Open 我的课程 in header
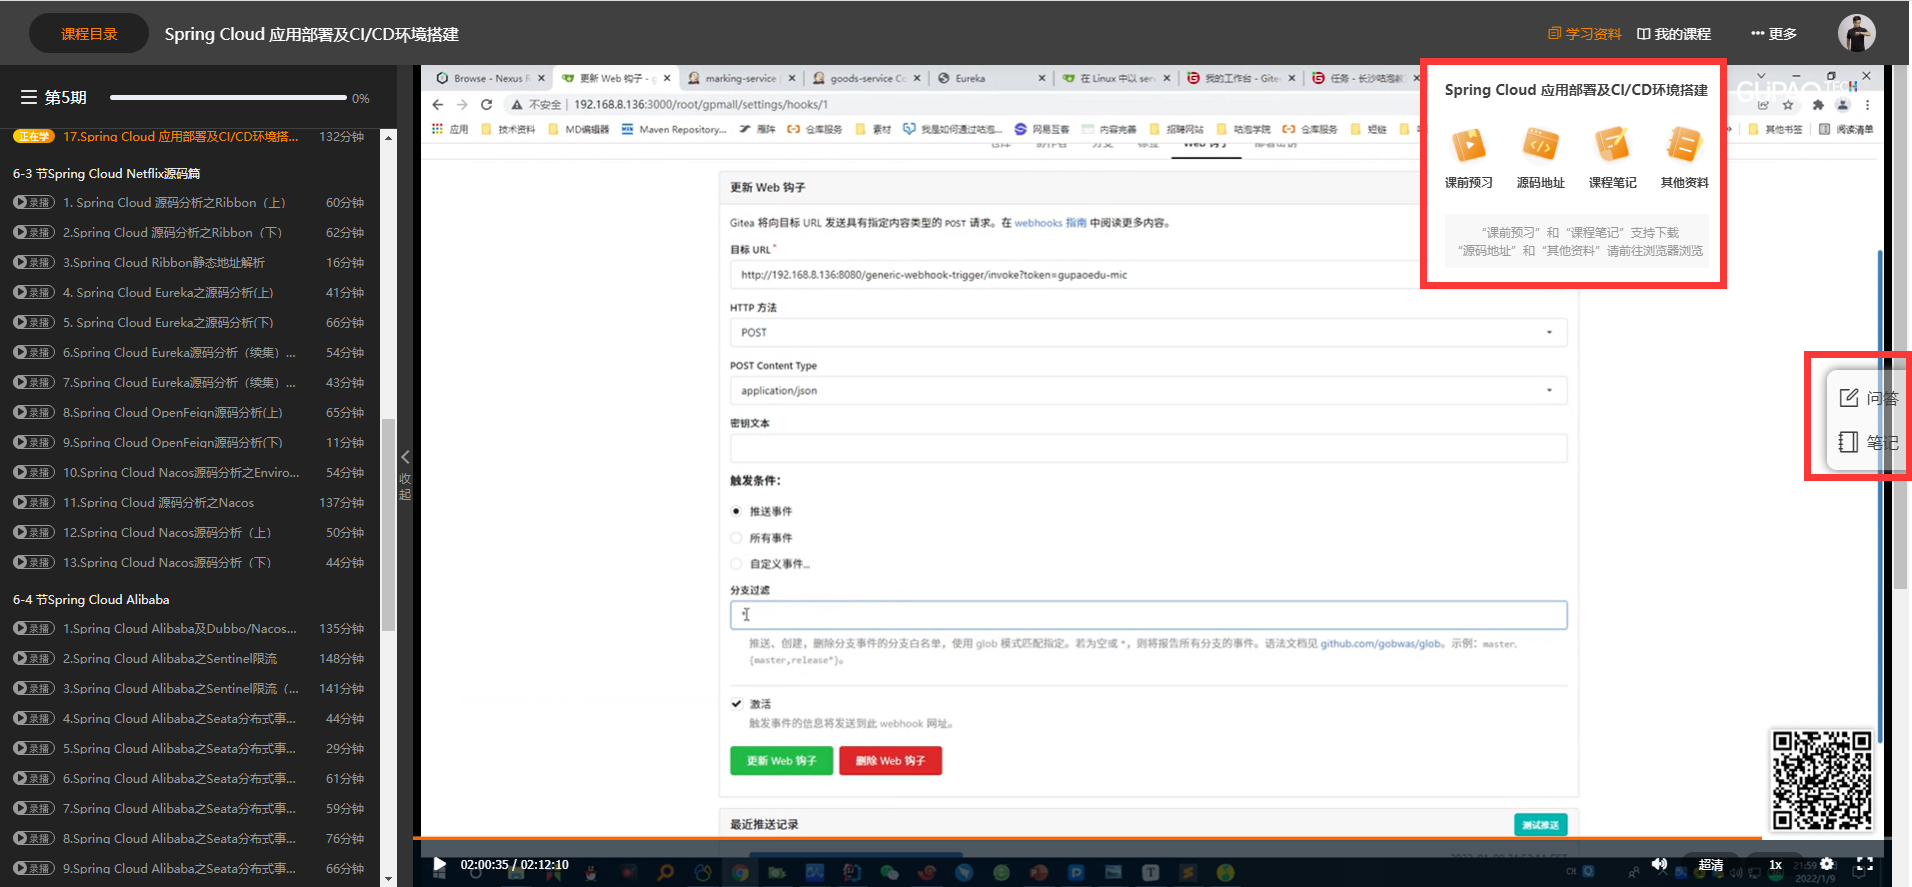 point(1674,34)
